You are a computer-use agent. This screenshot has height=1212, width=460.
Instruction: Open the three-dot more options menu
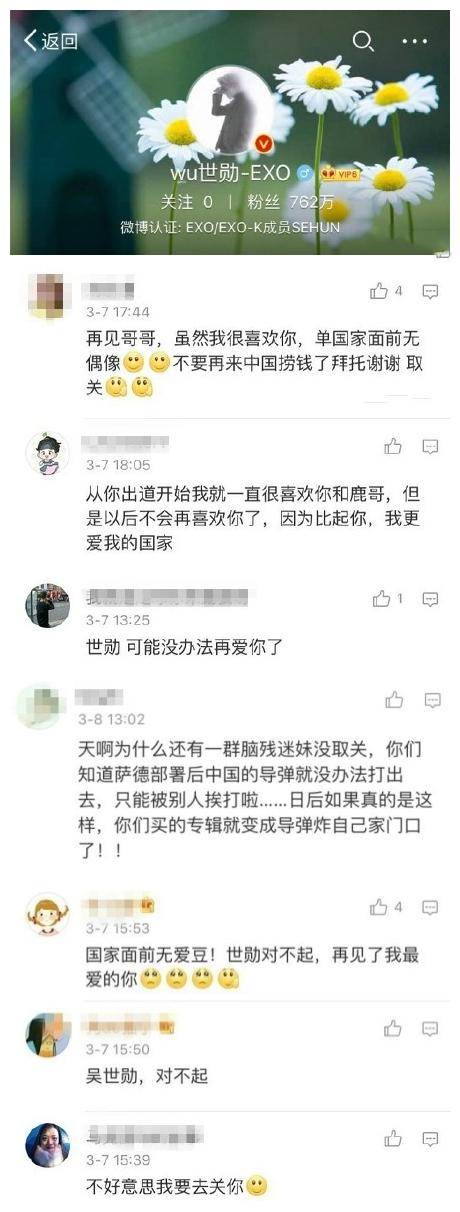414,41
